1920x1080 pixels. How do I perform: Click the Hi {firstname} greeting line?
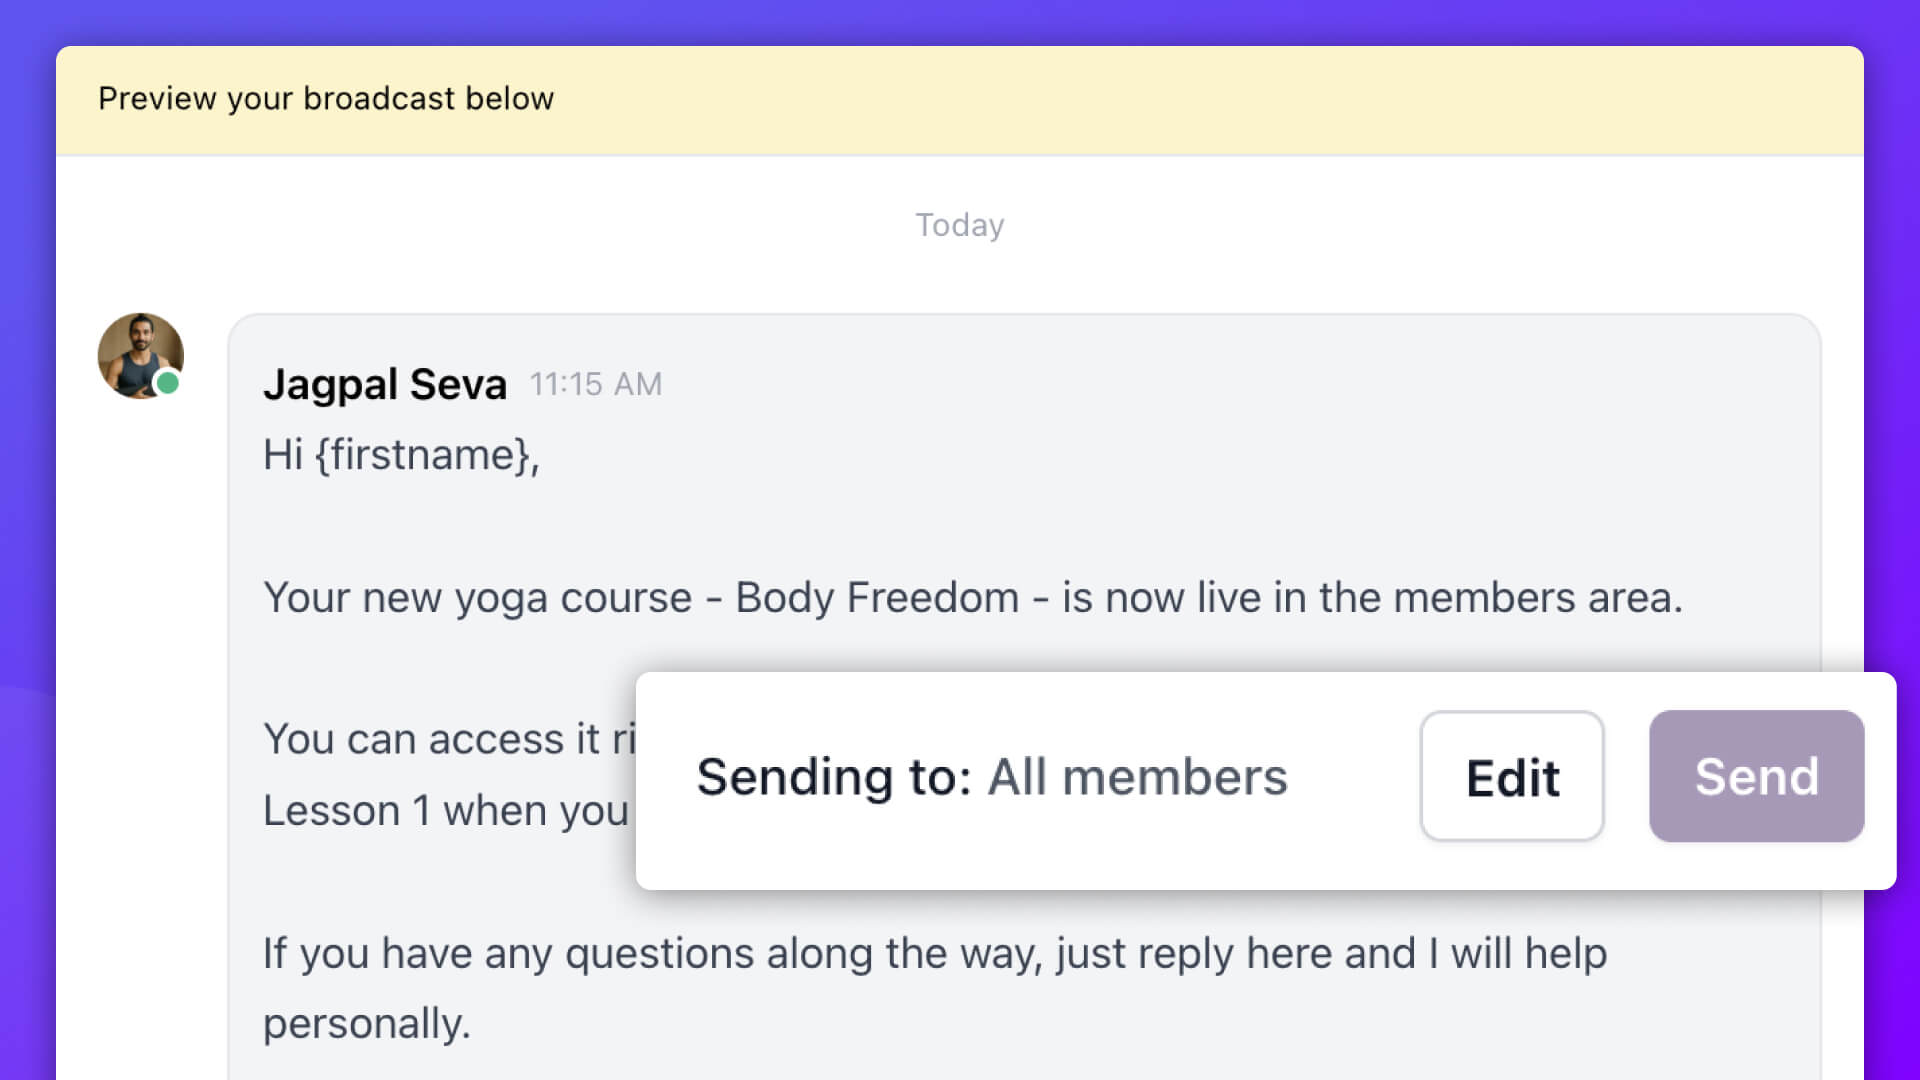(x=400, y=455)
